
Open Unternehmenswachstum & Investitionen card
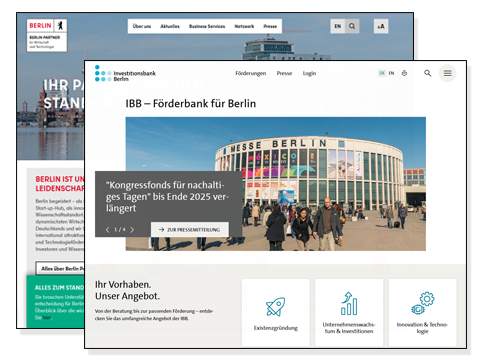349,312
